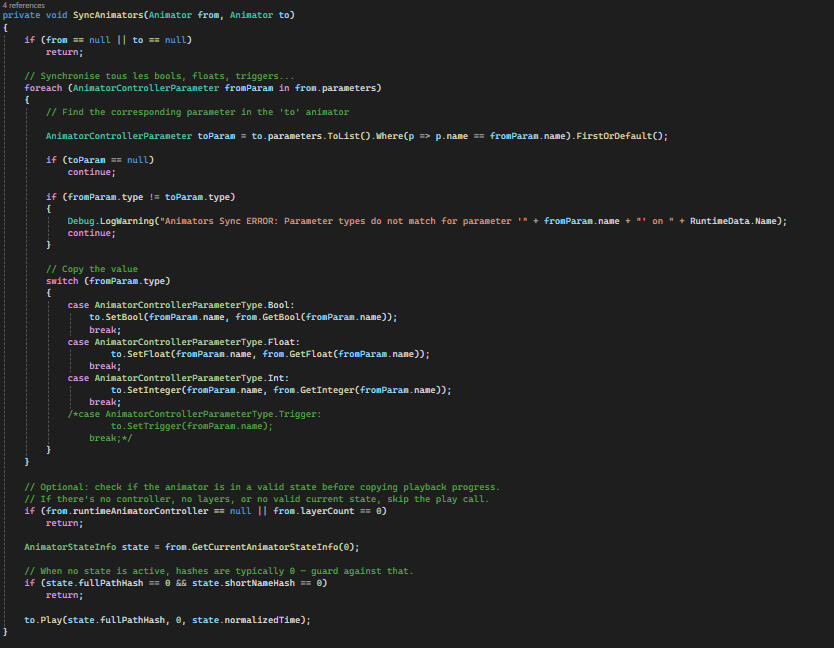The width and height of the screenshot is (834, 648).
Task: Click RuntimeData.Name at end of warning line
Action: (738, 220)
